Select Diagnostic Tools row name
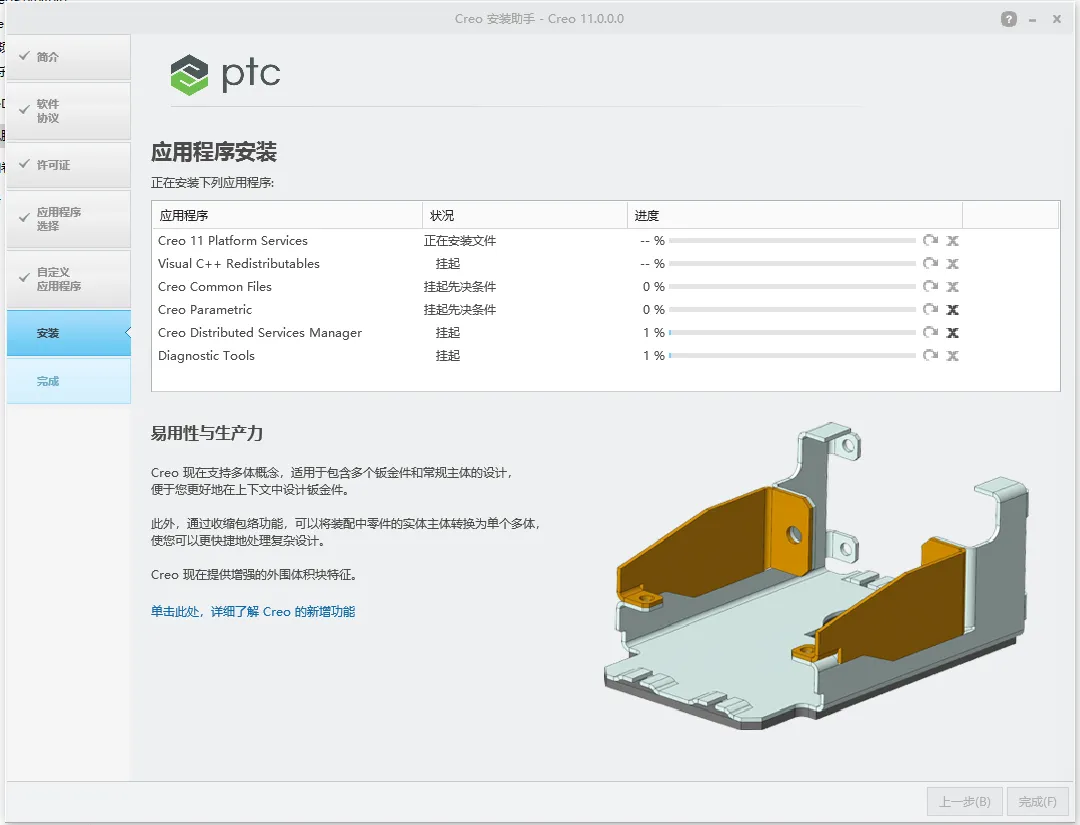This screenshot has height=825, width=1080. point(206,356)
